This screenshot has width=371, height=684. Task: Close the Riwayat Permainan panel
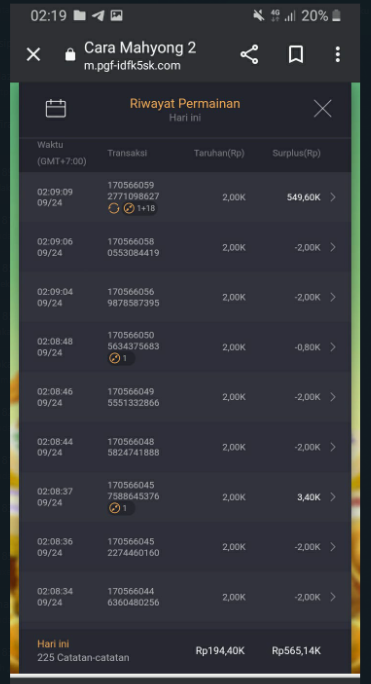(323, 109)
